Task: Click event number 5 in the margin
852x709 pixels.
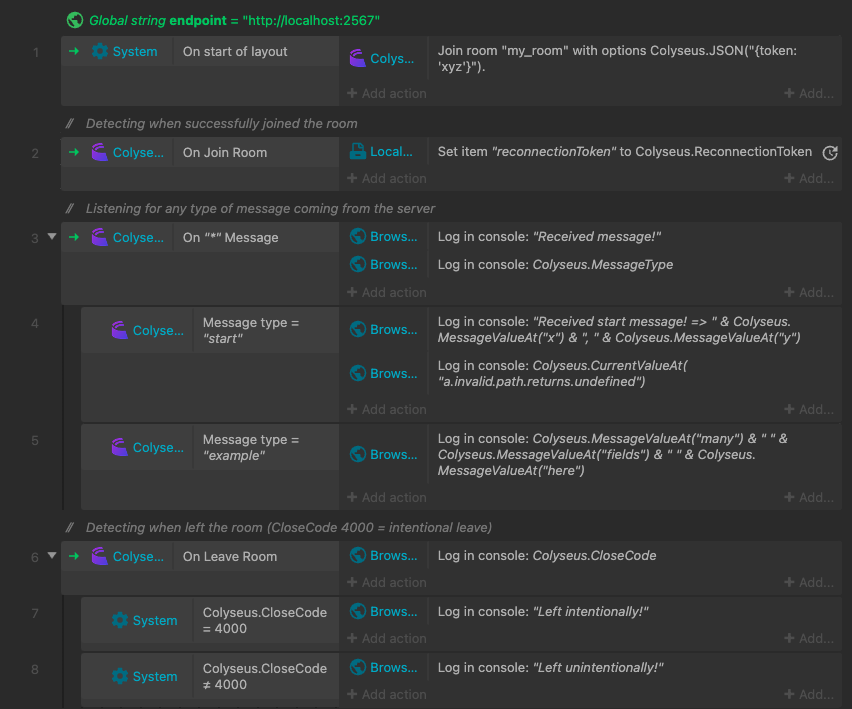Action: click(x=35, y=441)
